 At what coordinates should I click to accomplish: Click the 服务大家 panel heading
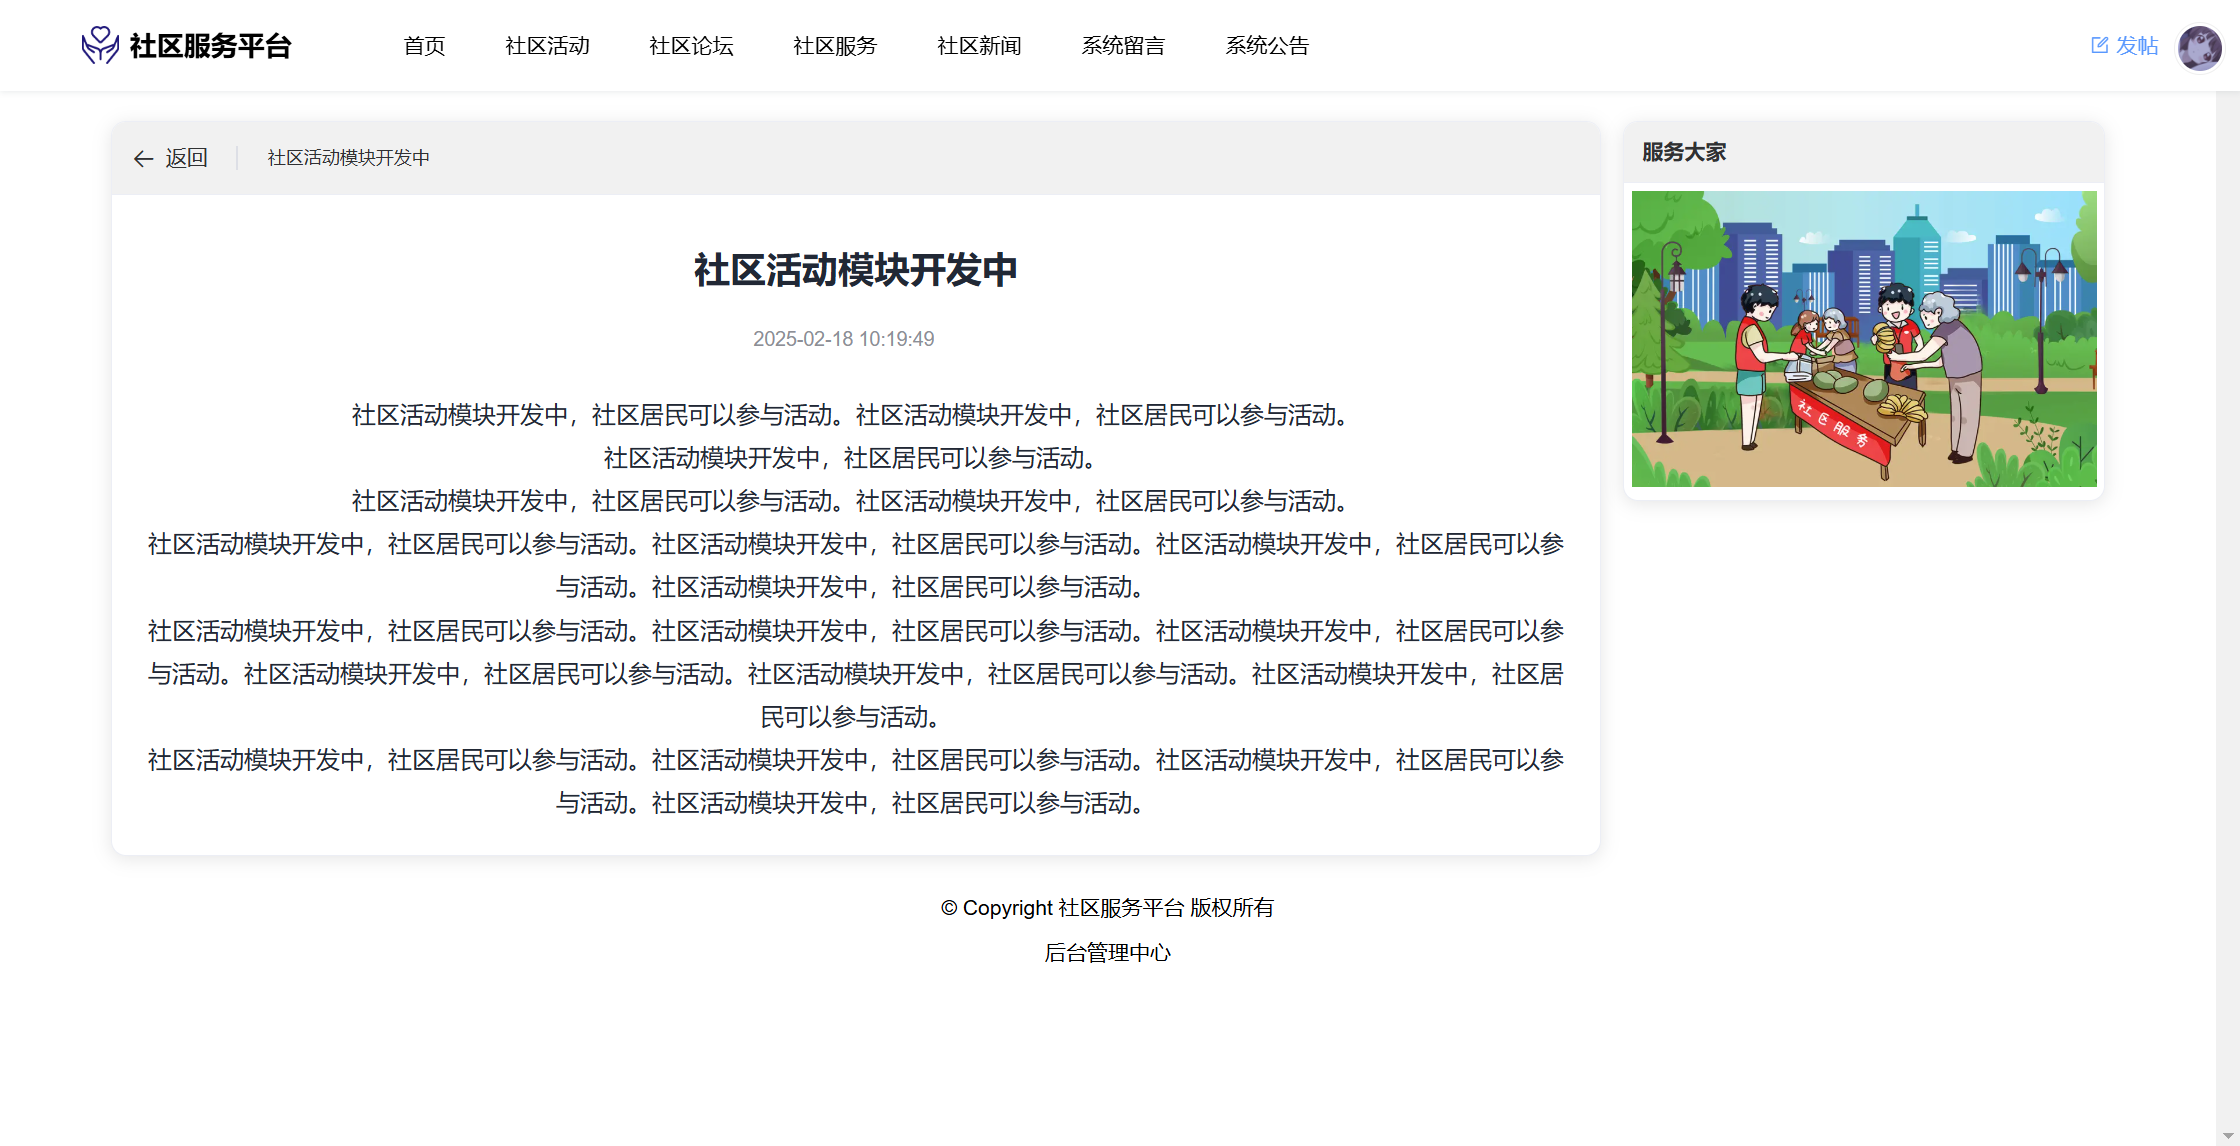click(x=1684, y=152)
